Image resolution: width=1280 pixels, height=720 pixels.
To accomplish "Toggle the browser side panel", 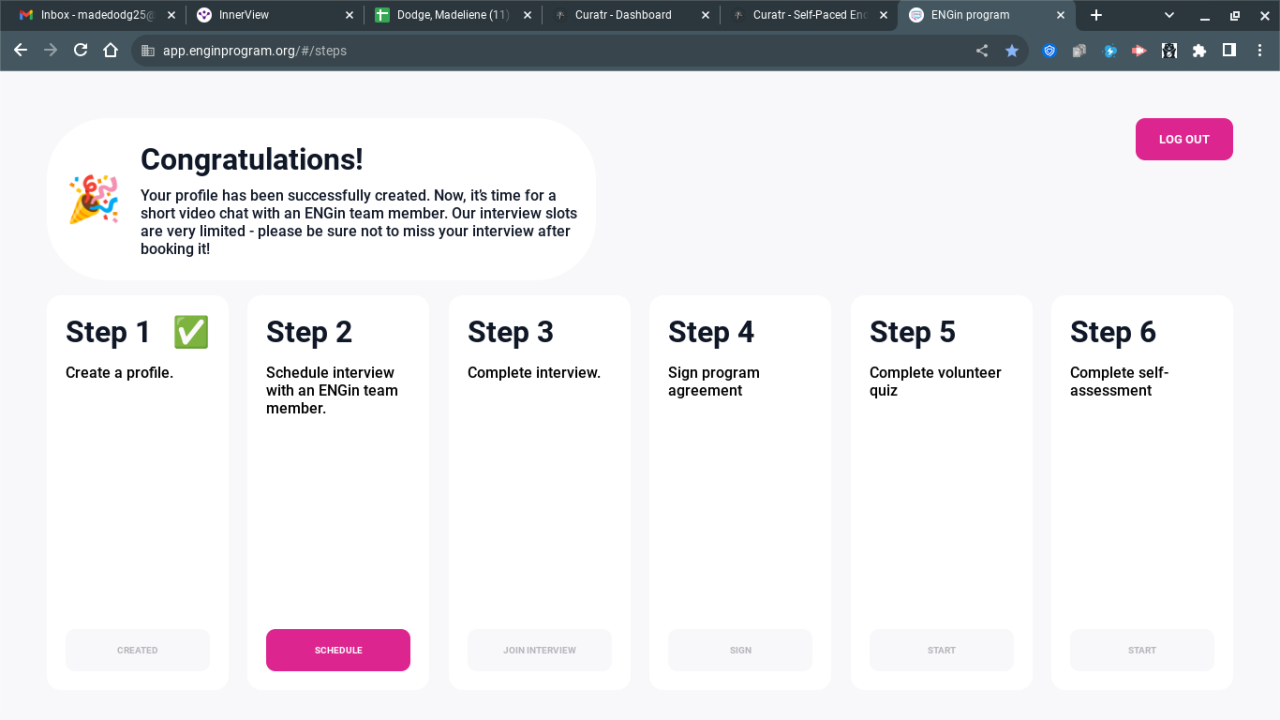I will (x=1229, y=50).
